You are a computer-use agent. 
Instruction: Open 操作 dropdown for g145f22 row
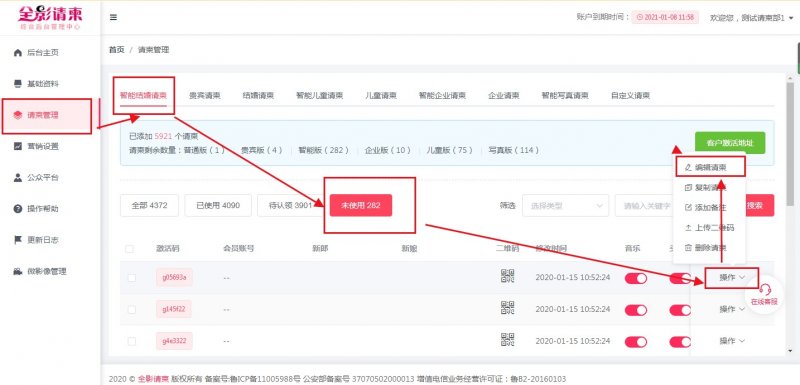coord(732,309)
